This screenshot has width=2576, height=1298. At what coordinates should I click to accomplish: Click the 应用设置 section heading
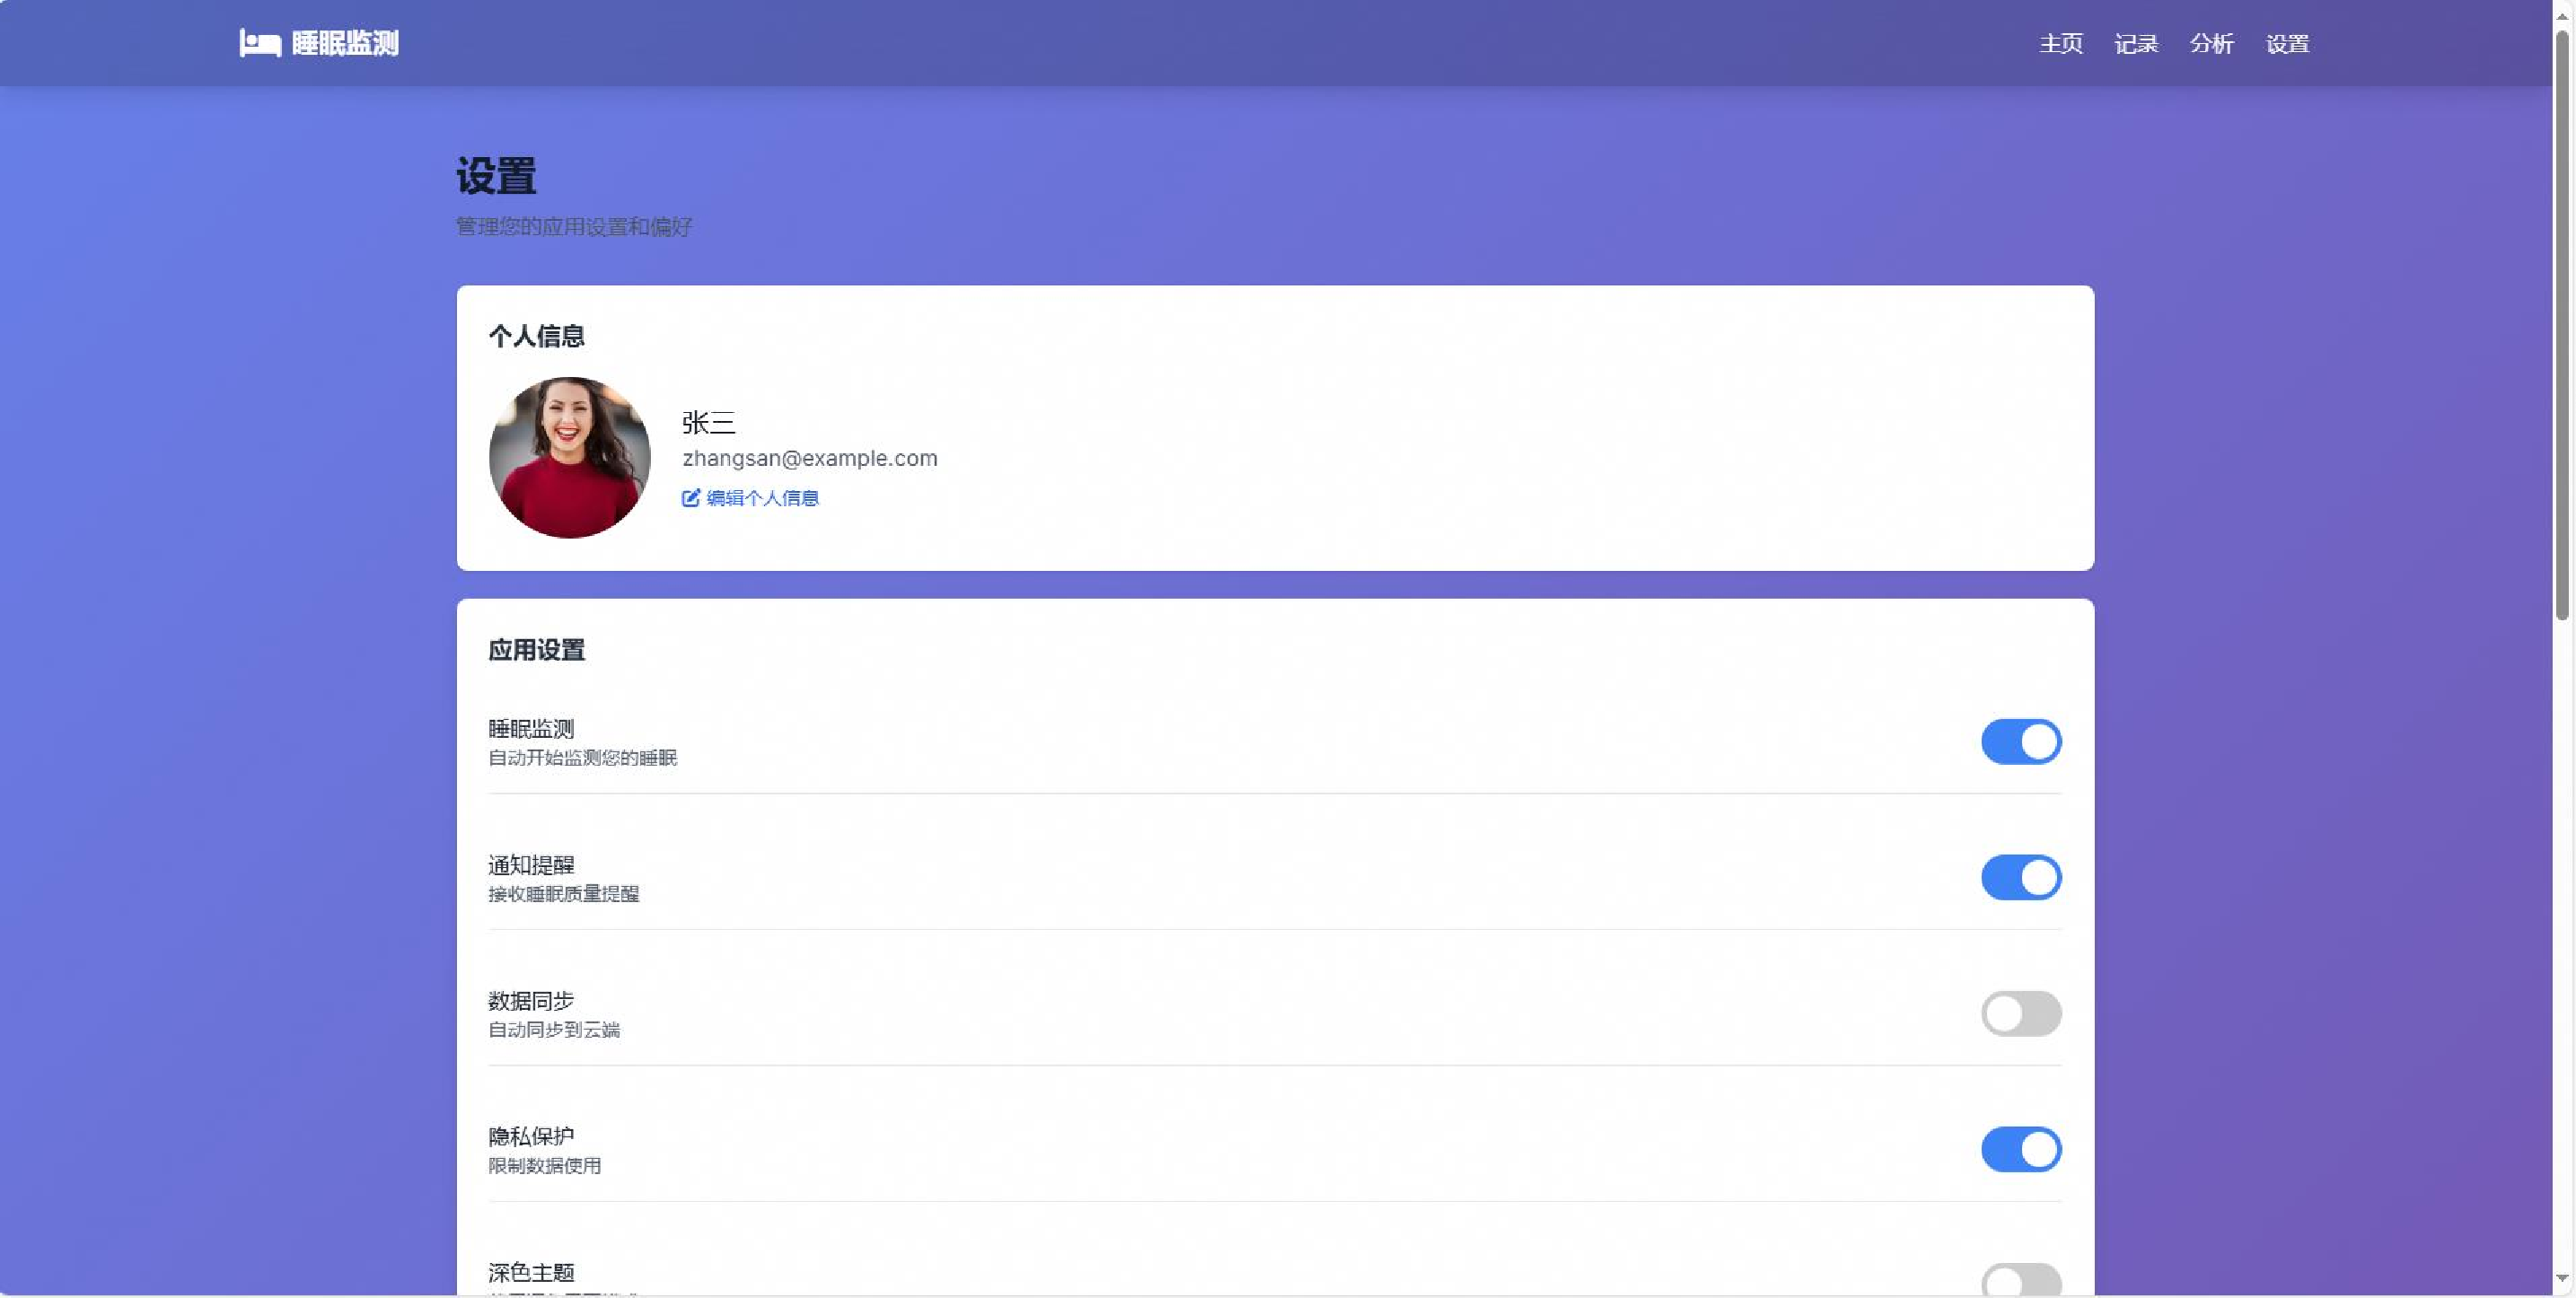pos(536,650)
